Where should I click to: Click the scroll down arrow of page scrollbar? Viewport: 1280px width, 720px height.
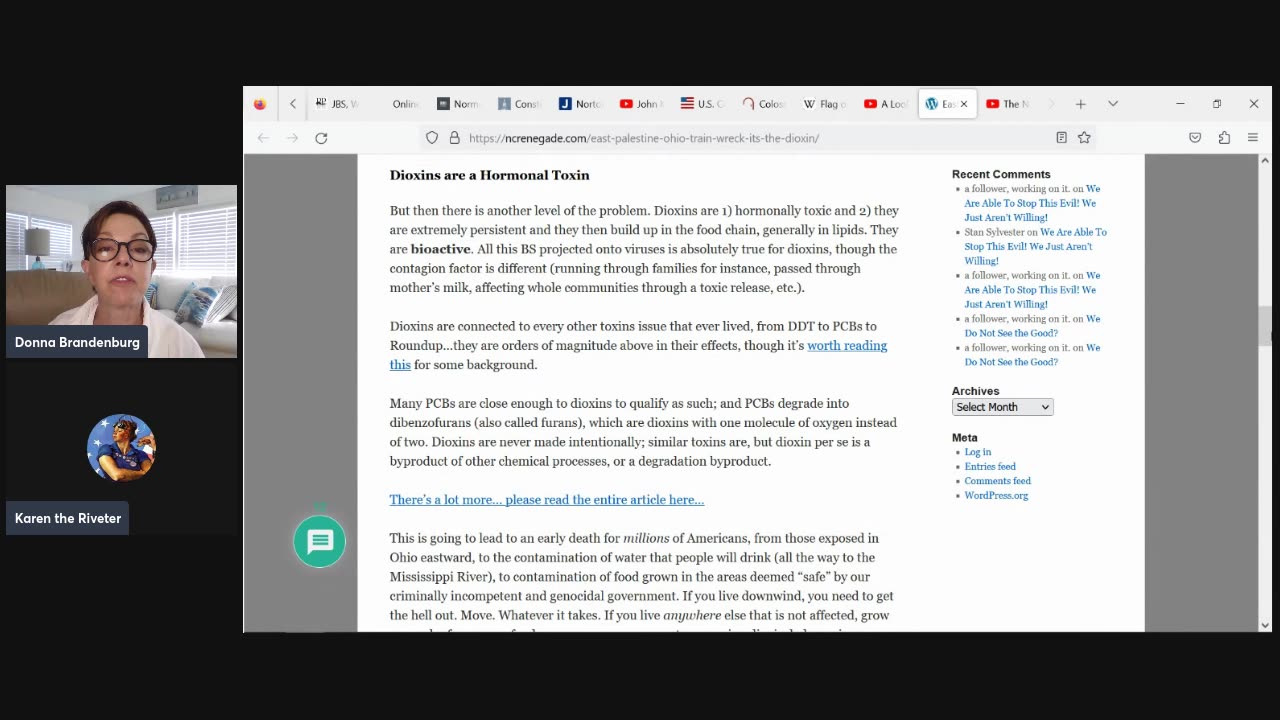tap(1264, 625)
